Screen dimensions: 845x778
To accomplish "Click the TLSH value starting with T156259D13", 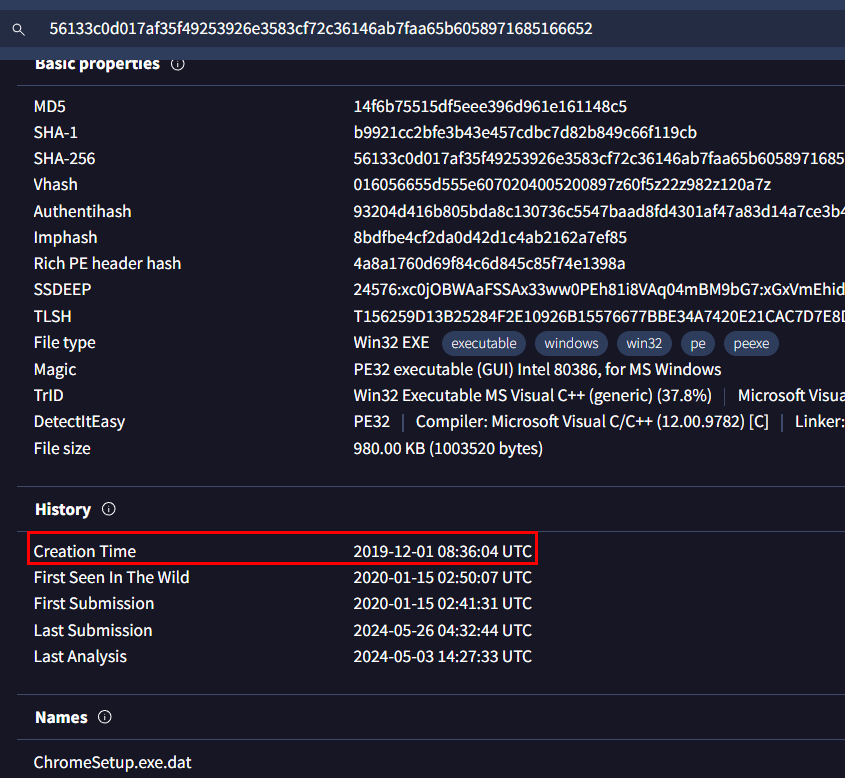I will 599,316.
